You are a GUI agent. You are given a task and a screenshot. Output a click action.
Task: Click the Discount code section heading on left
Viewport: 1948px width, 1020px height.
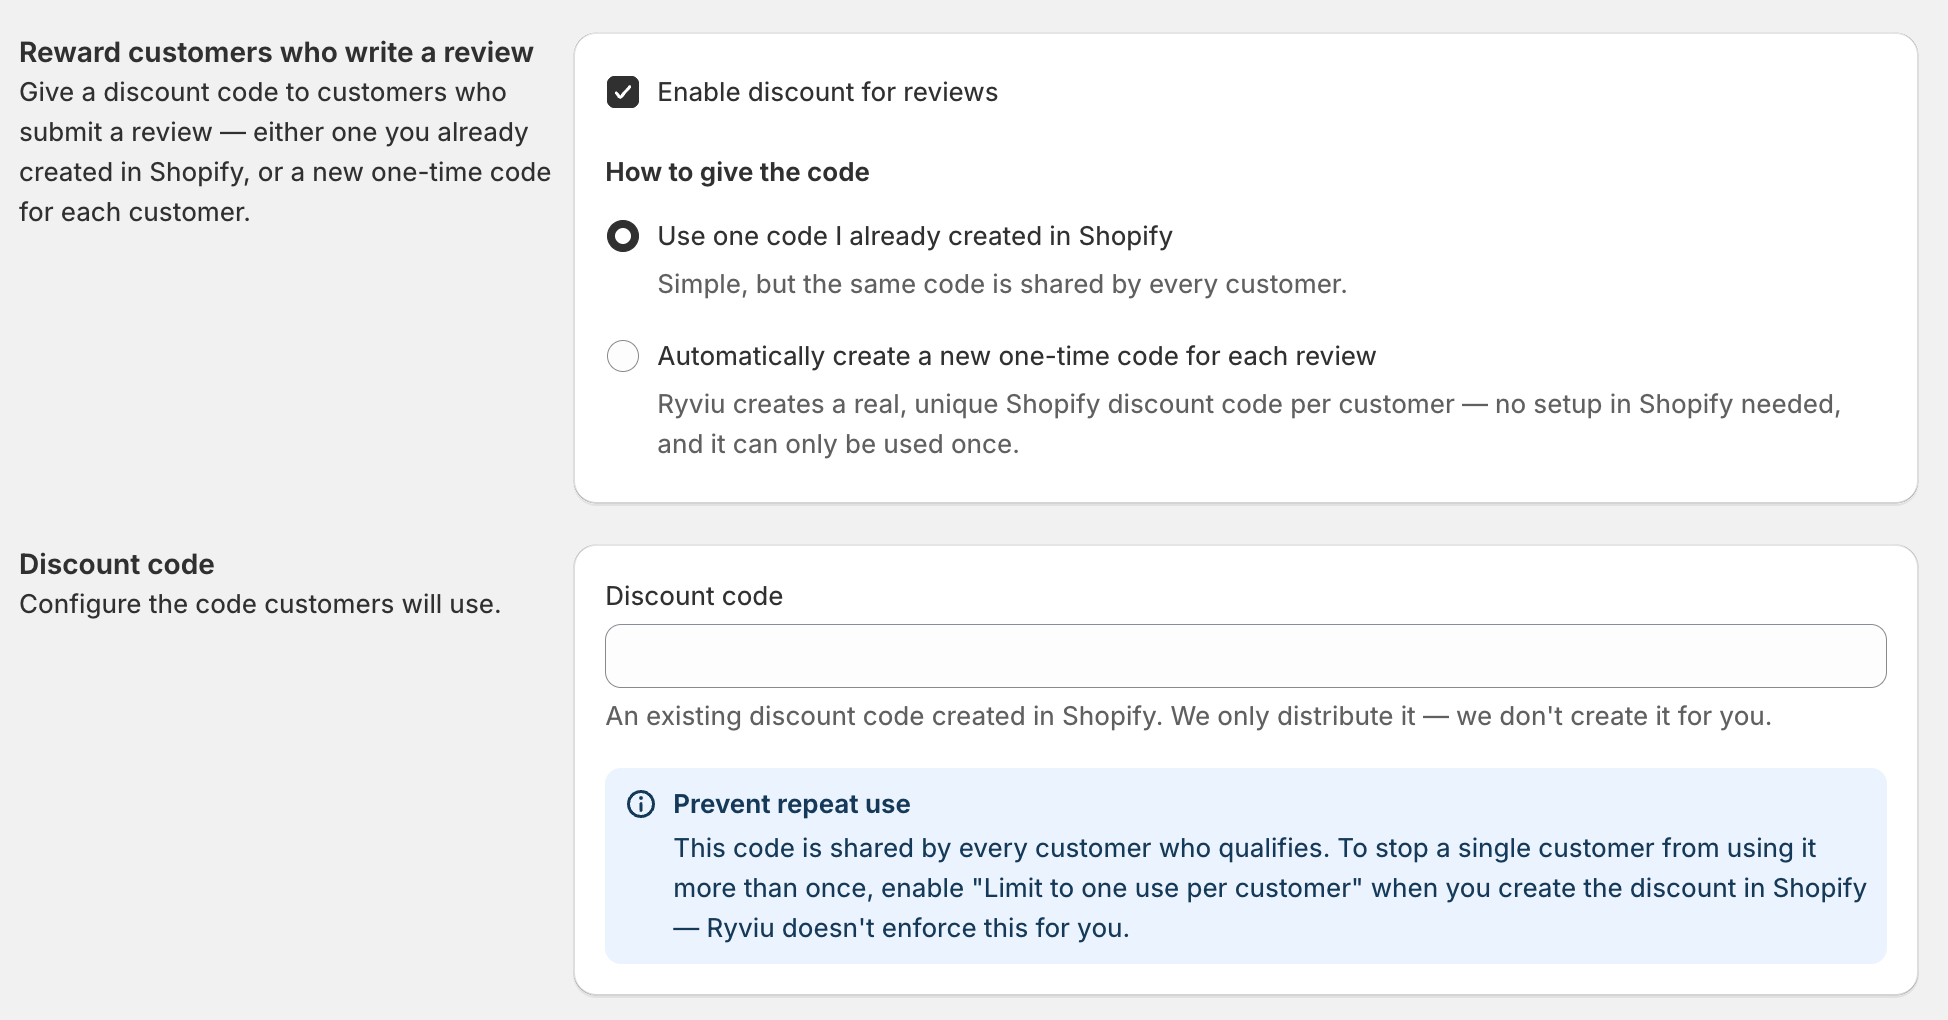[116, 564]
